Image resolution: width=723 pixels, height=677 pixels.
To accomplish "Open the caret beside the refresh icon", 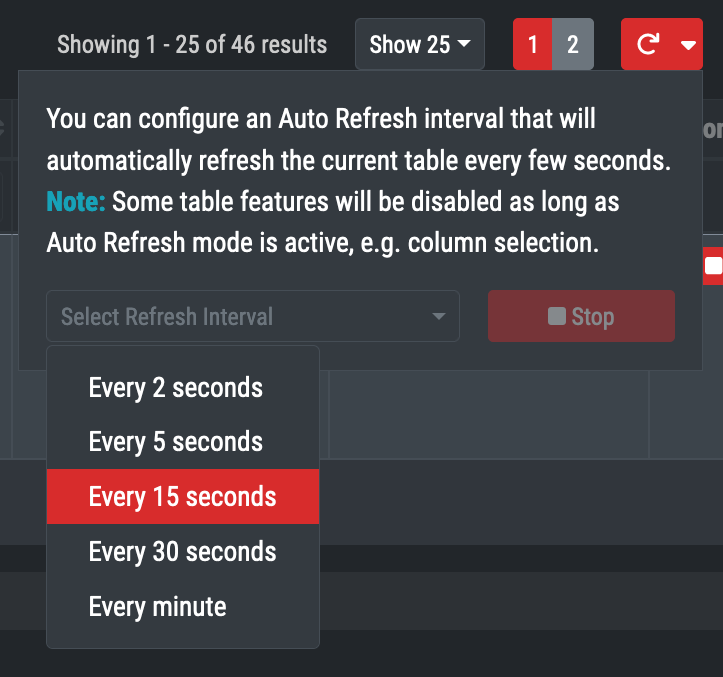I will click(687, 45).
